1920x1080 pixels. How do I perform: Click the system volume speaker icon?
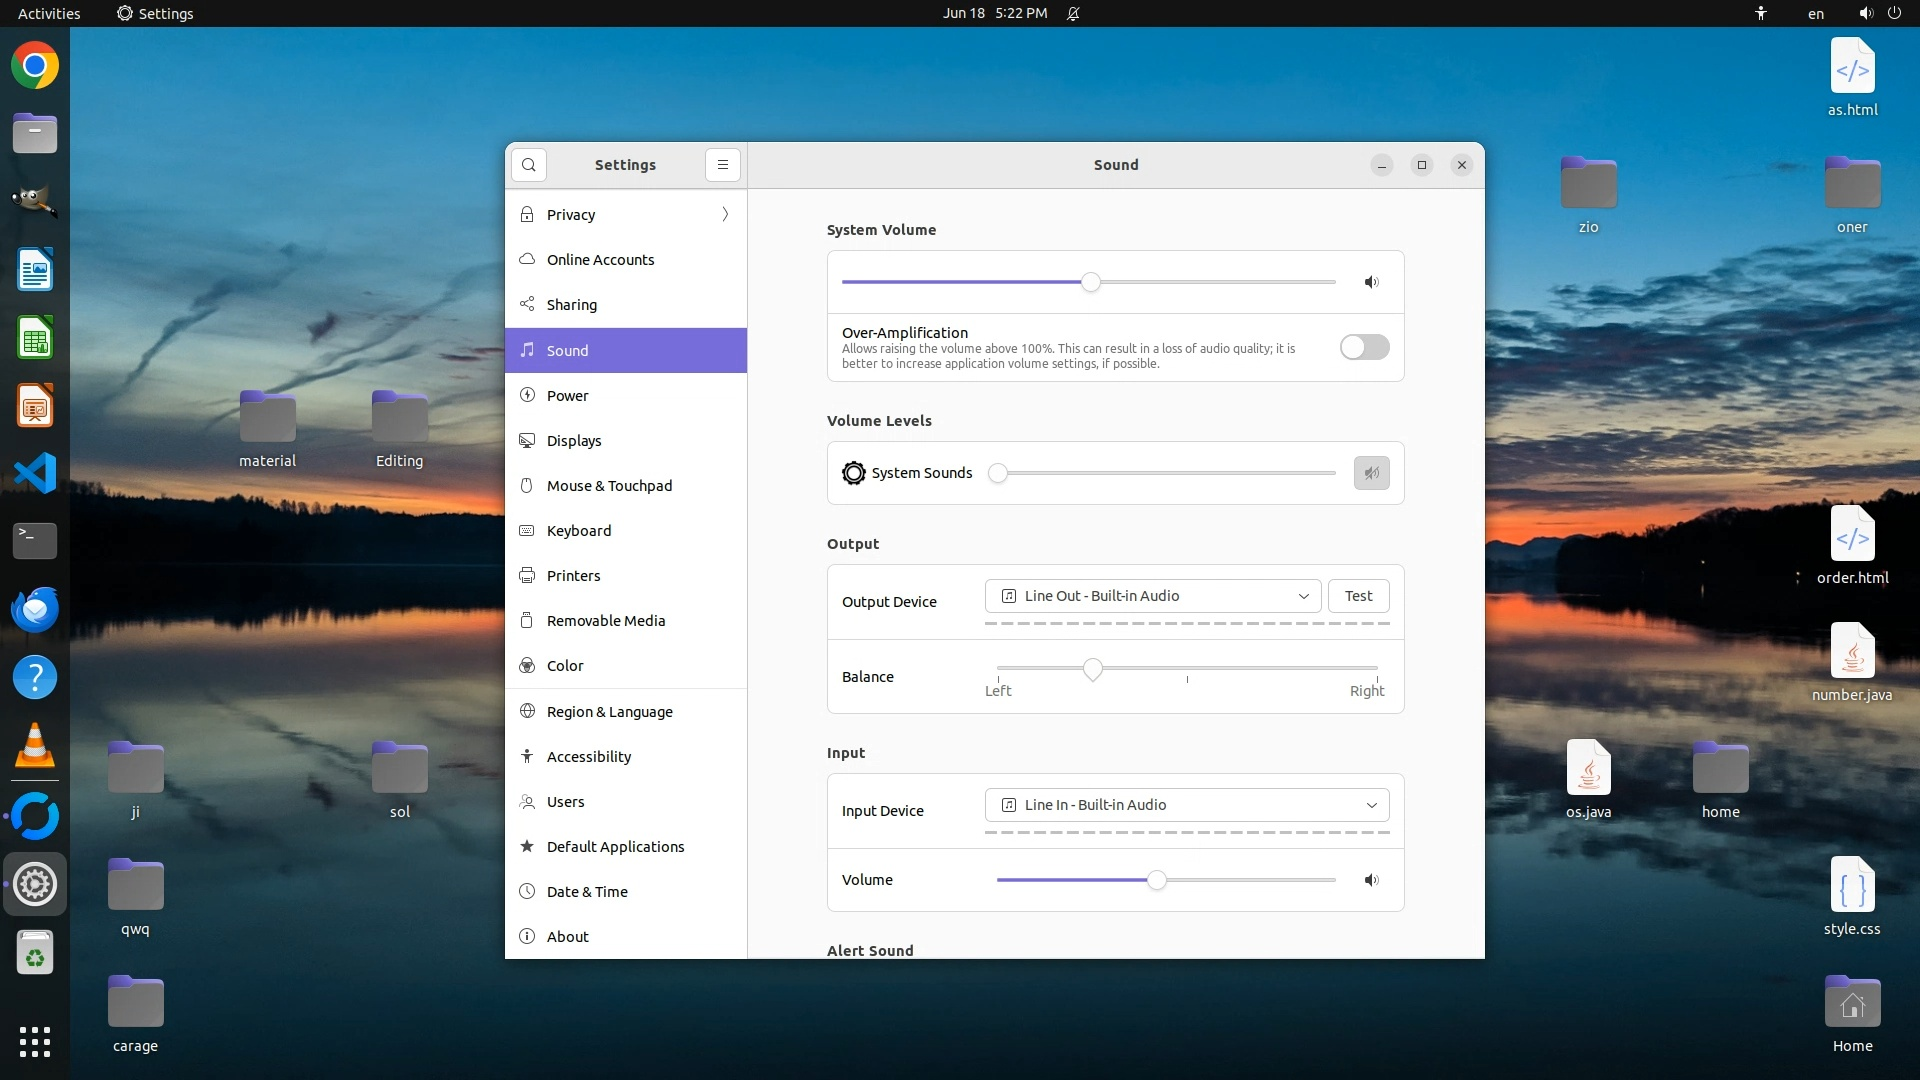(x=1371, y=282)
